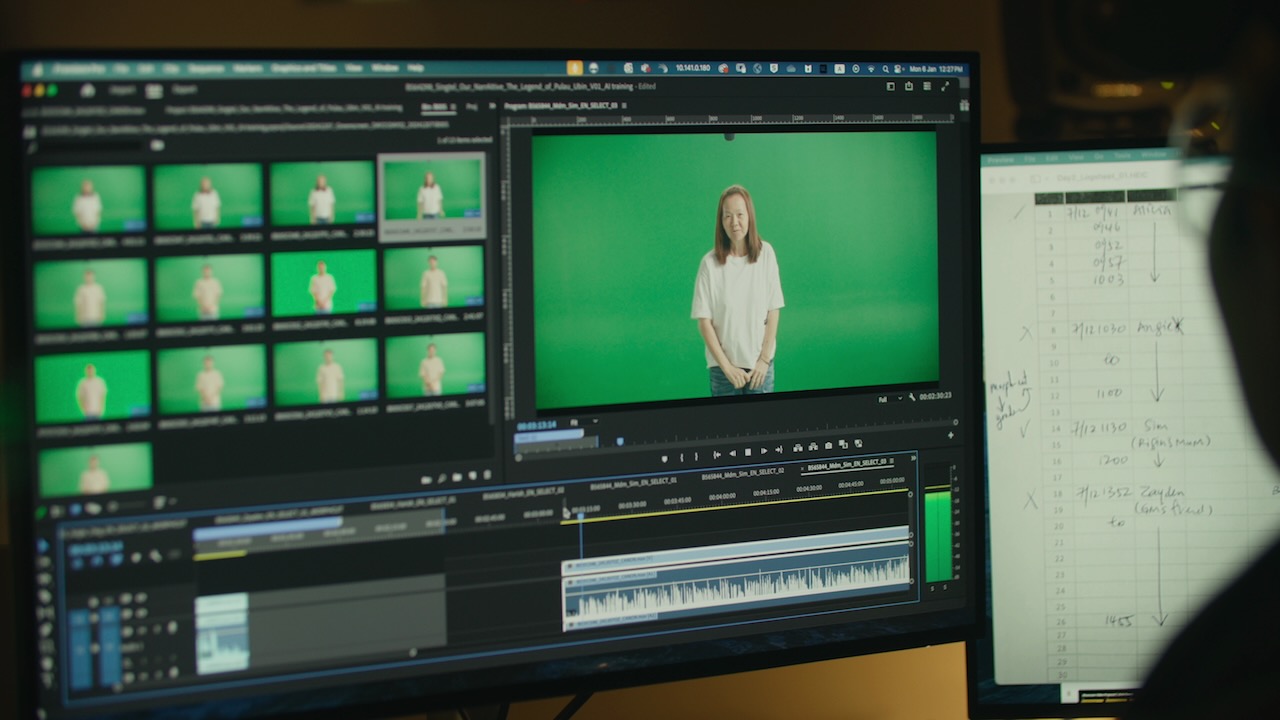Open Program monitor settings wrench icon
The image size is (1280, 720).
(913, 398)
